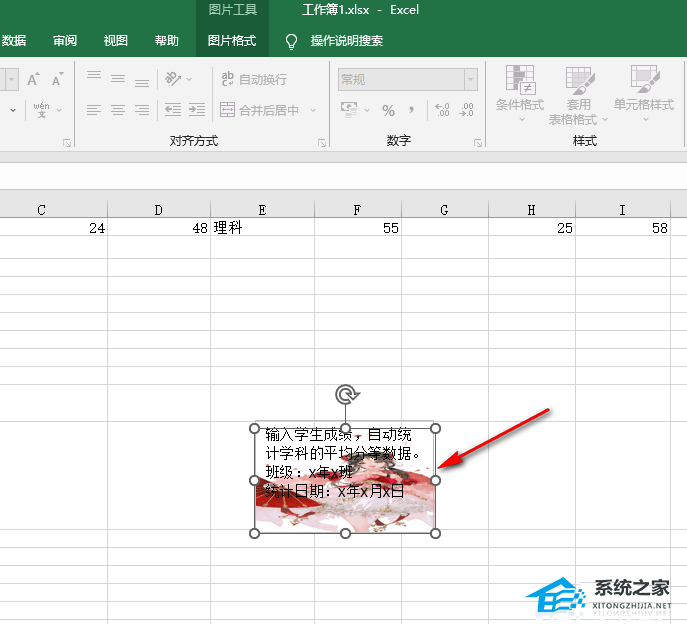This screenshot has width=687, height=624.
Task: Expand the conditional formatting (条件格式) menu
Action: 520,96
